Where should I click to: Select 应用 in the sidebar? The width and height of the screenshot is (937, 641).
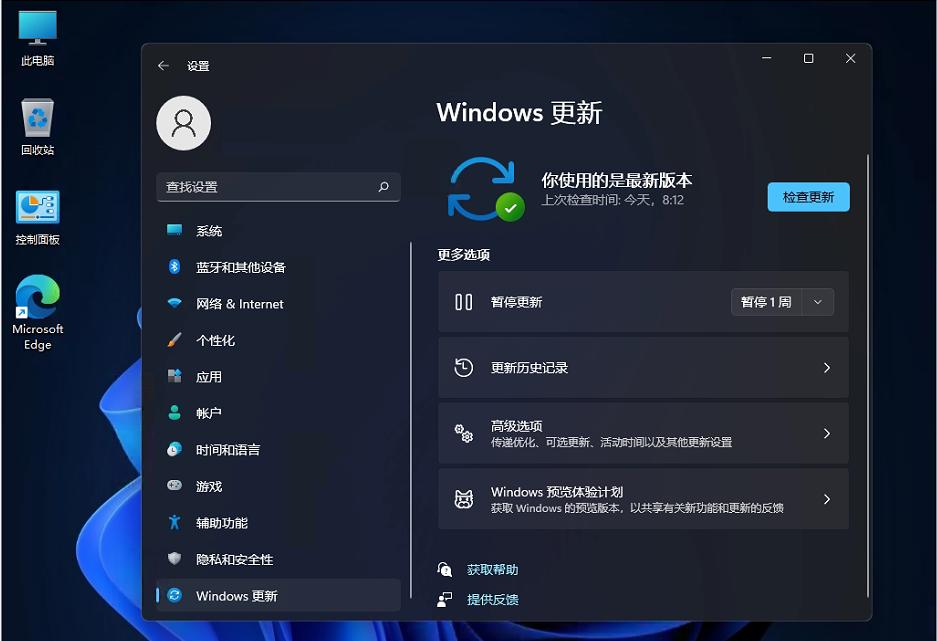[x=278, y=377]
